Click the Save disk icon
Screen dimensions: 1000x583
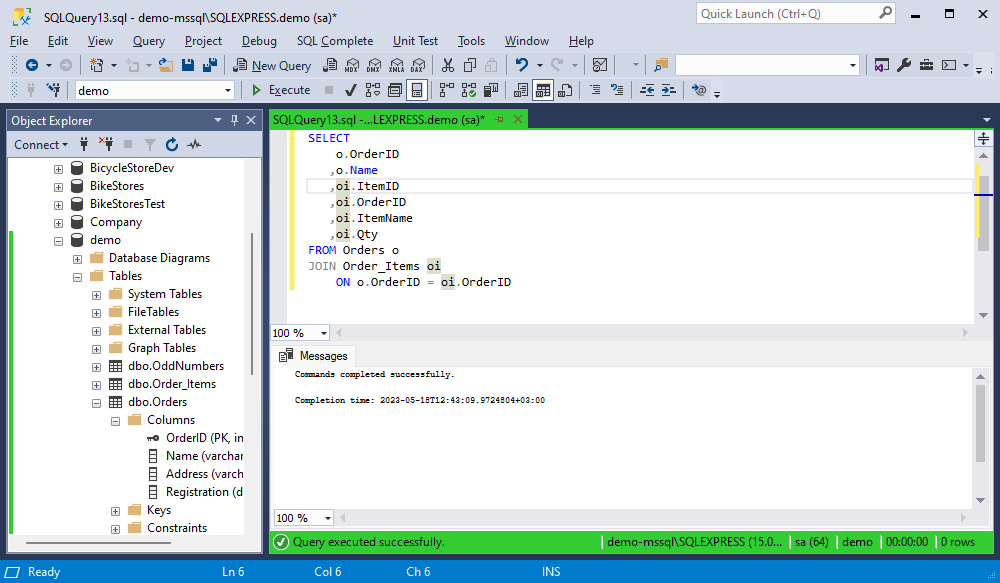(188, 65)
